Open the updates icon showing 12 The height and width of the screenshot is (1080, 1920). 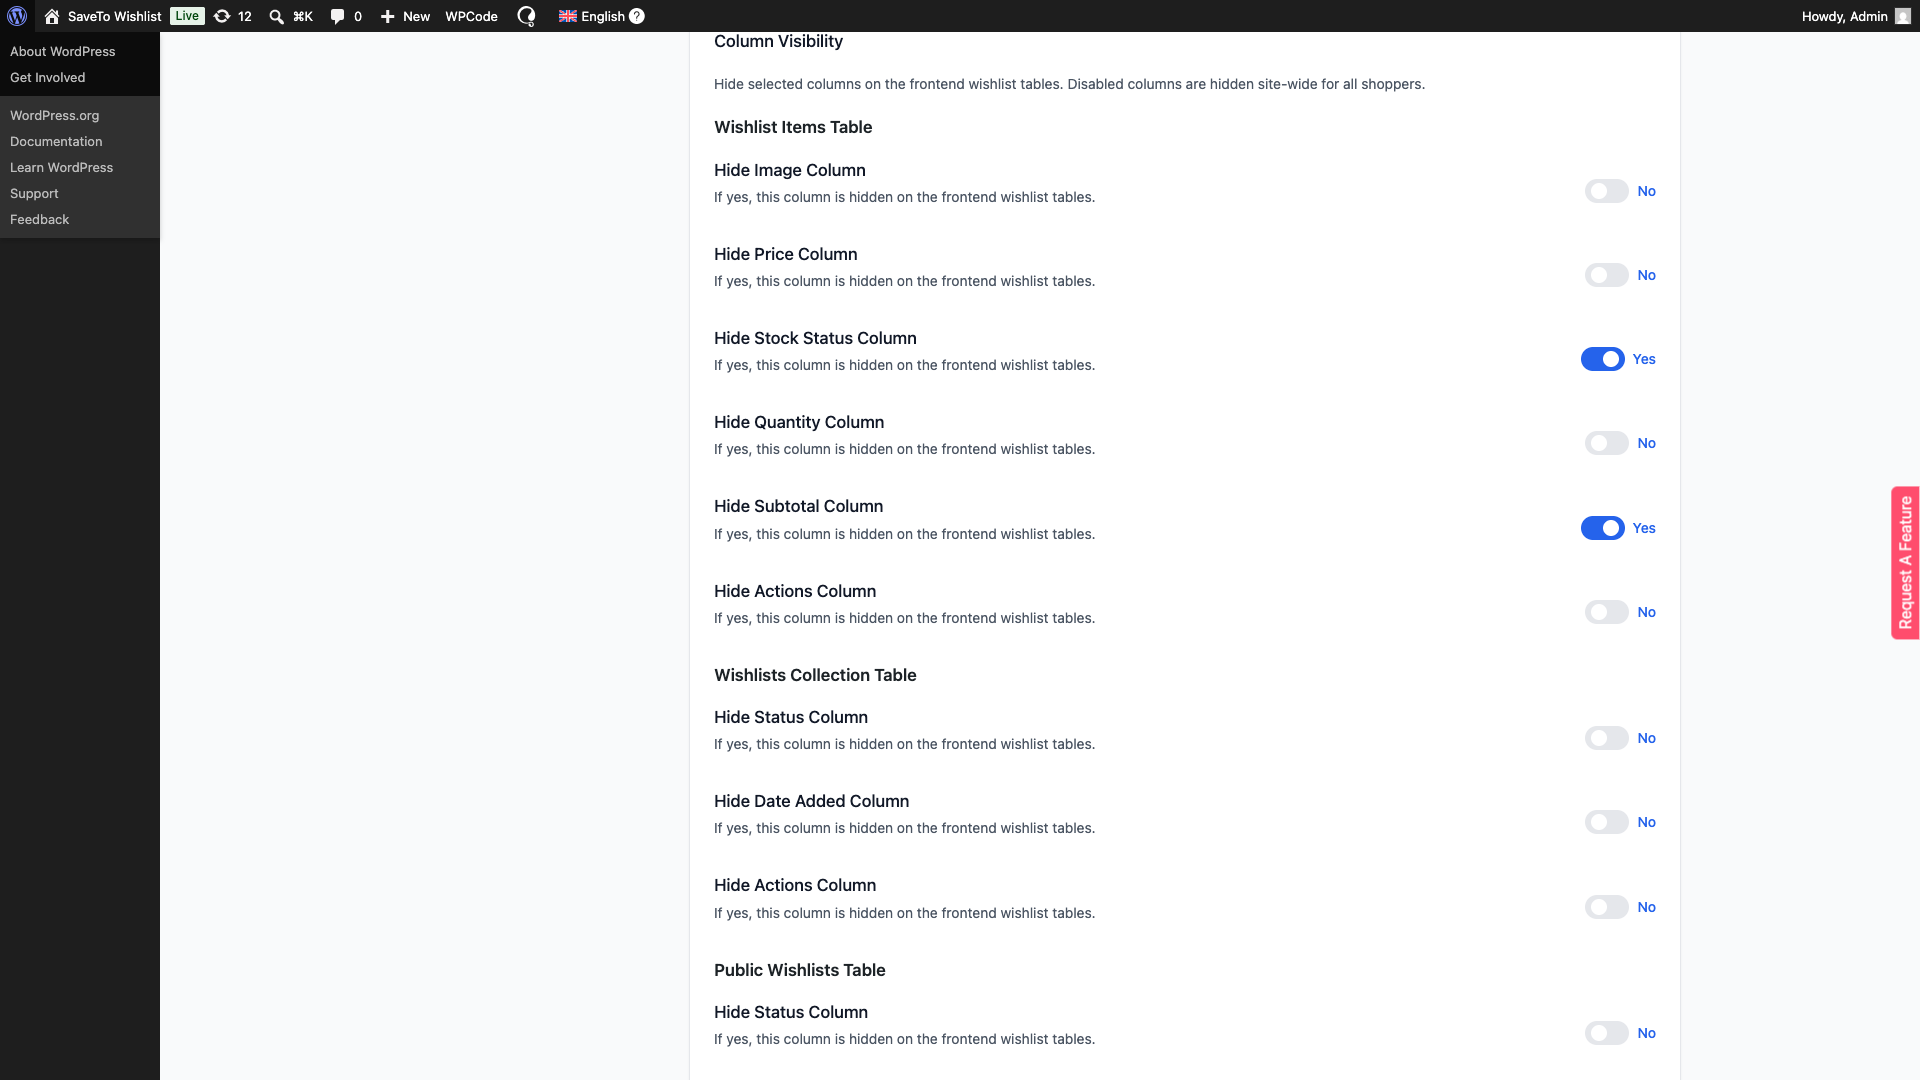tap(222, 16)
